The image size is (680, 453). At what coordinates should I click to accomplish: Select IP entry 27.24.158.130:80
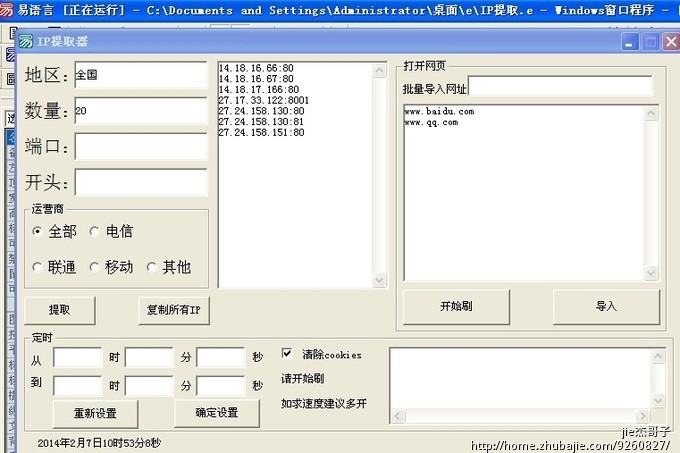[x=262, y=111]
